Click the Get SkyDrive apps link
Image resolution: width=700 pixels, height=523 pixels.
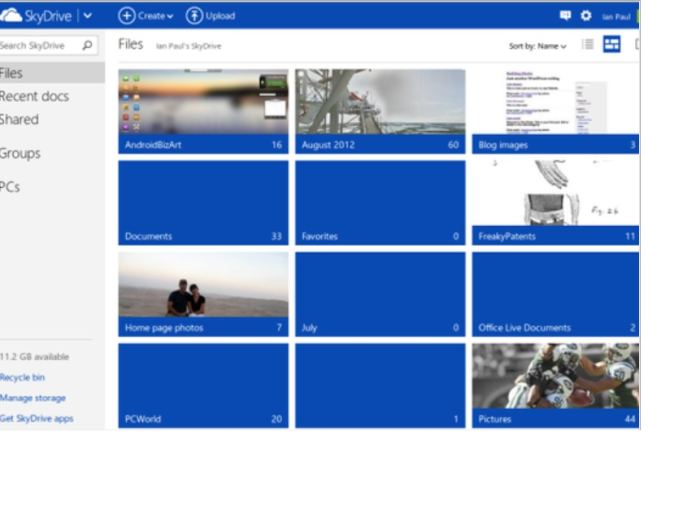(37, 418)
